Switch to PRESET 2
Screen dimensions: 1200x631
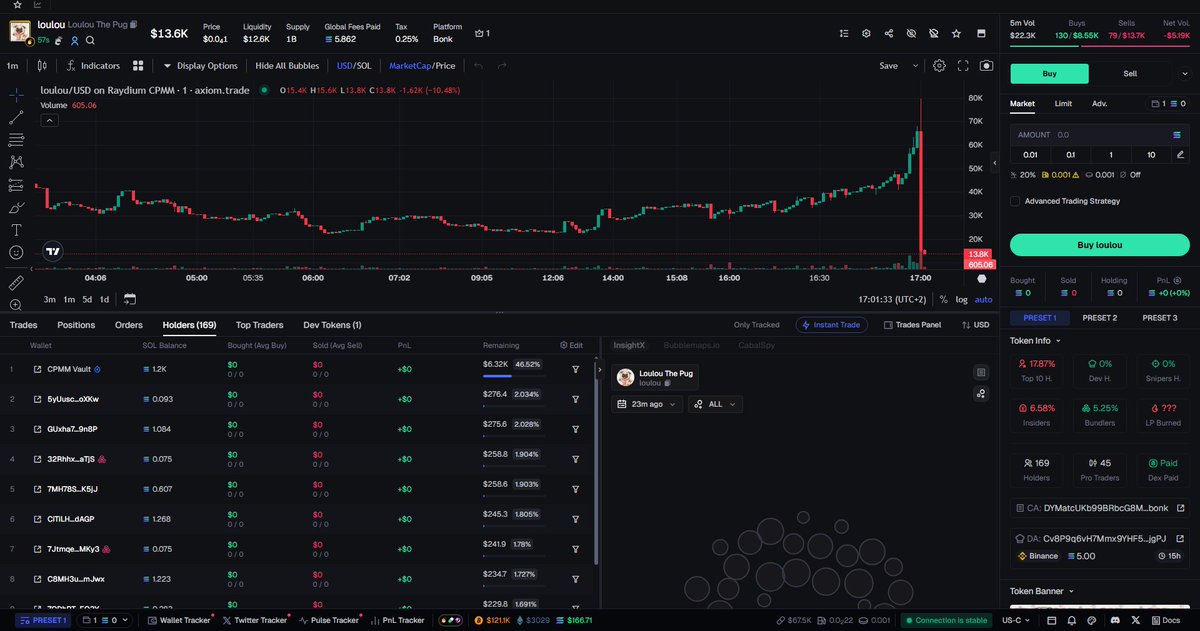1099,318
